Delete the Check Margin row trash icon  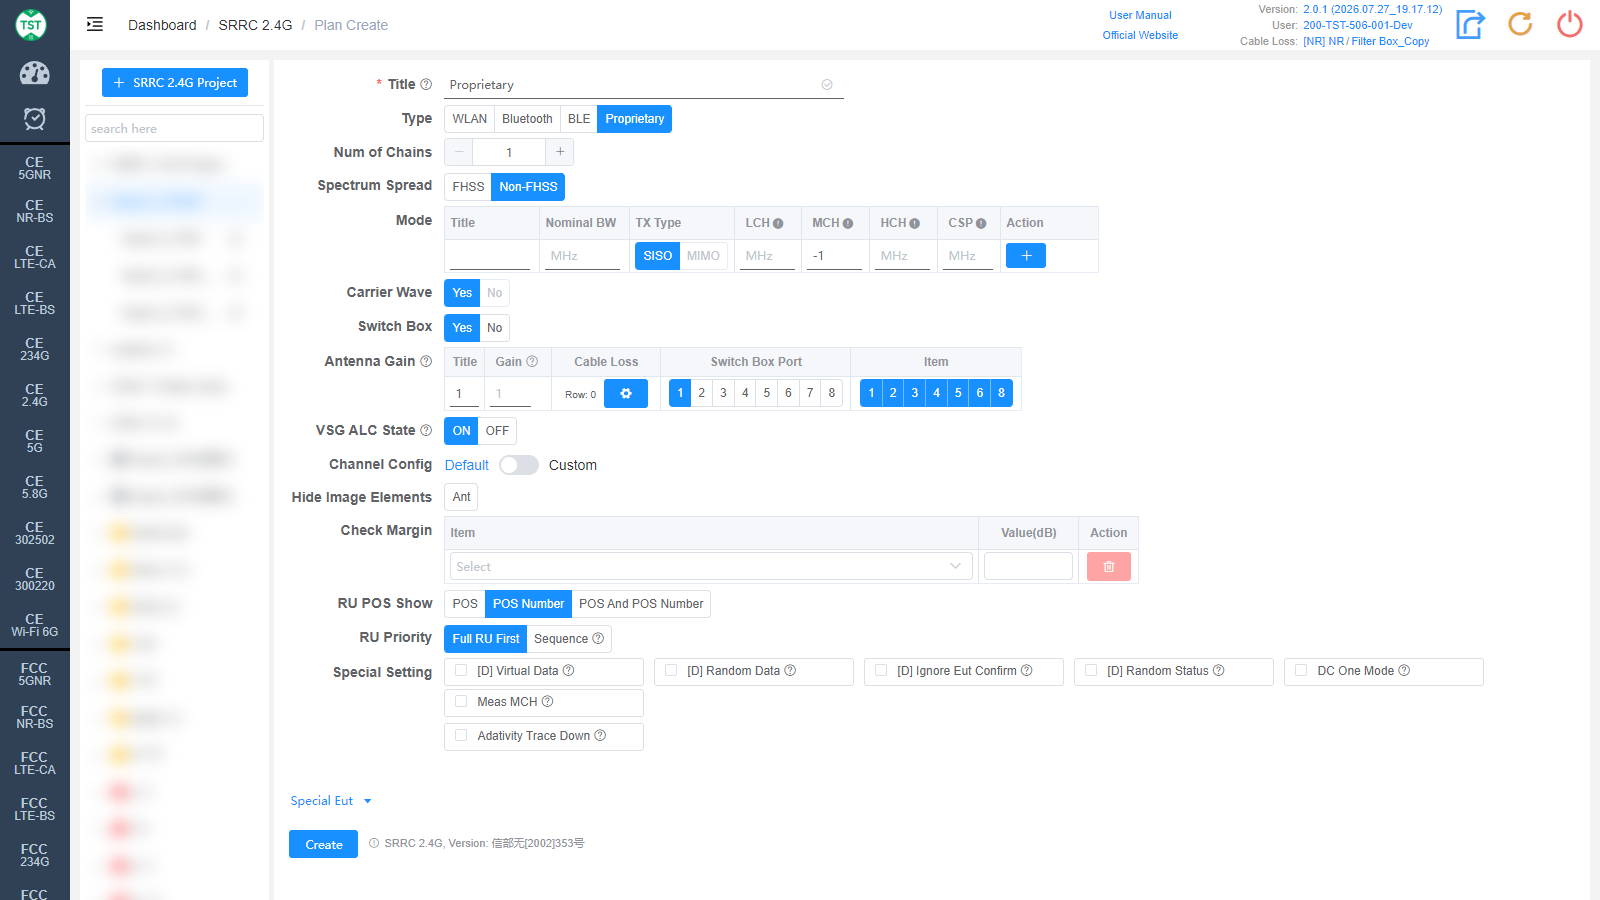[1109, 567]
